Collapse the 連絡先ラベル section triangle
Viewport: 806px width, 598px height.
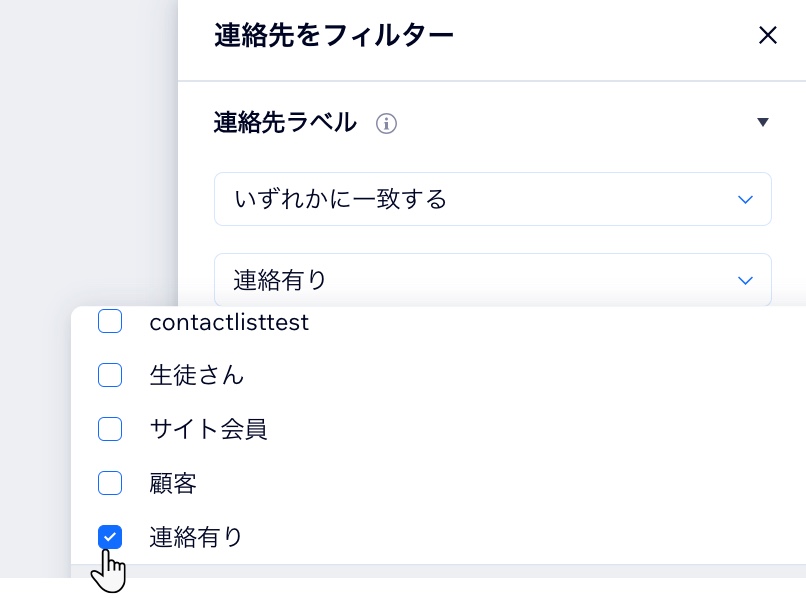763,122
